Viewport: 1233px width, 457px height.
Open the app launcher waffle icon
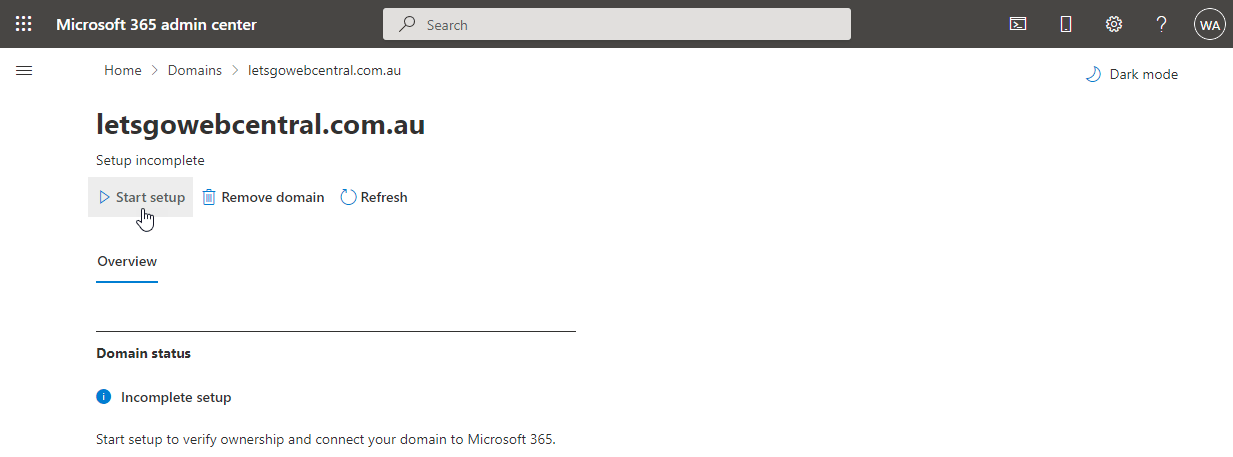pyautogui.click(x=24, y=24)
